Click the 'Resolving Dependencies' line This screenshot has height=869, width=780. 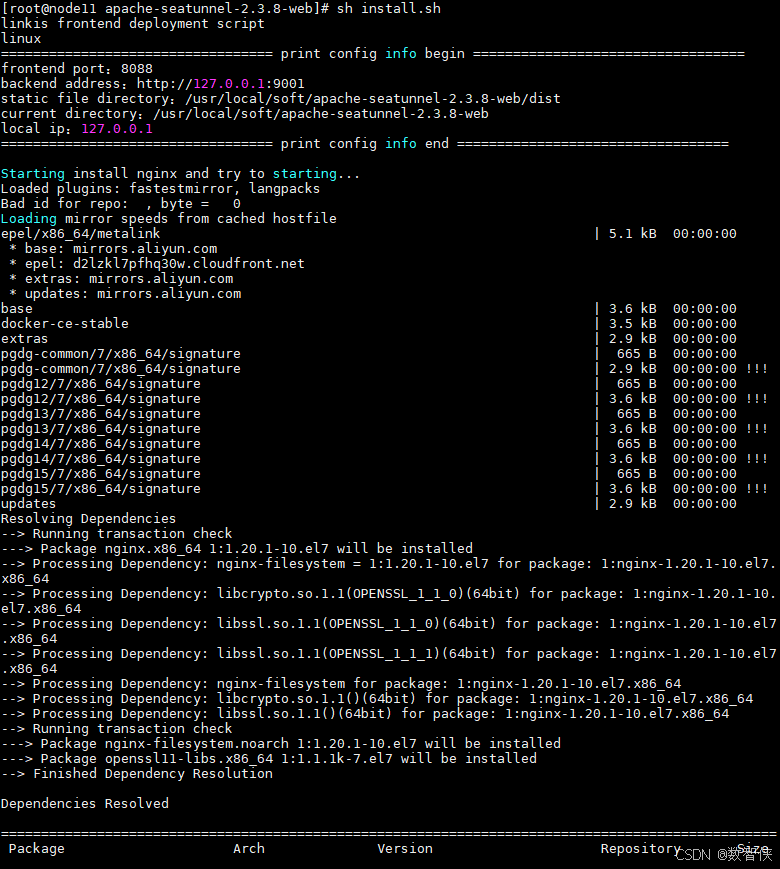tap(88, 518)
